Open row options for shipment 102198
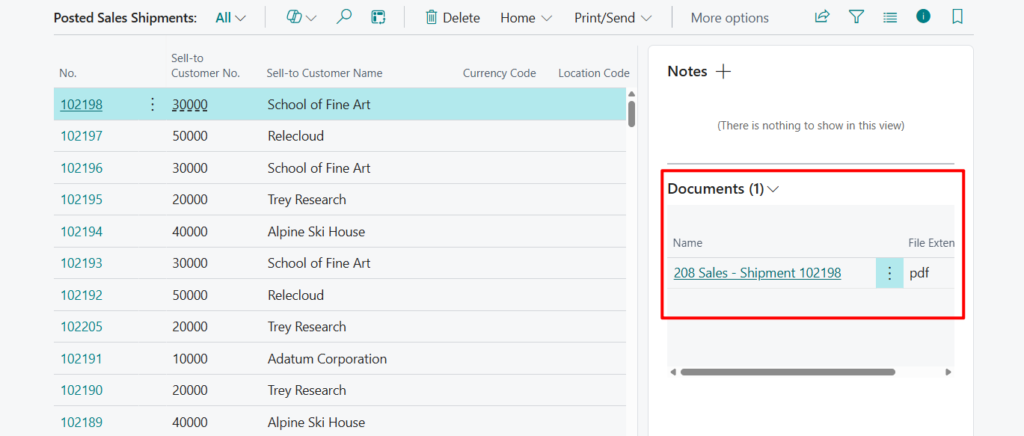 [x=152, y=104]
